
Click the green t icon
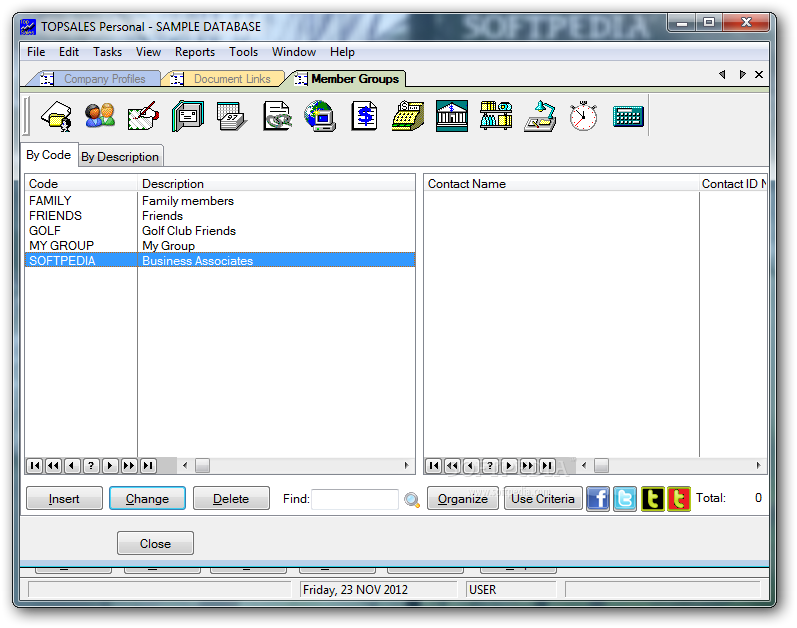tap(653, 498)
